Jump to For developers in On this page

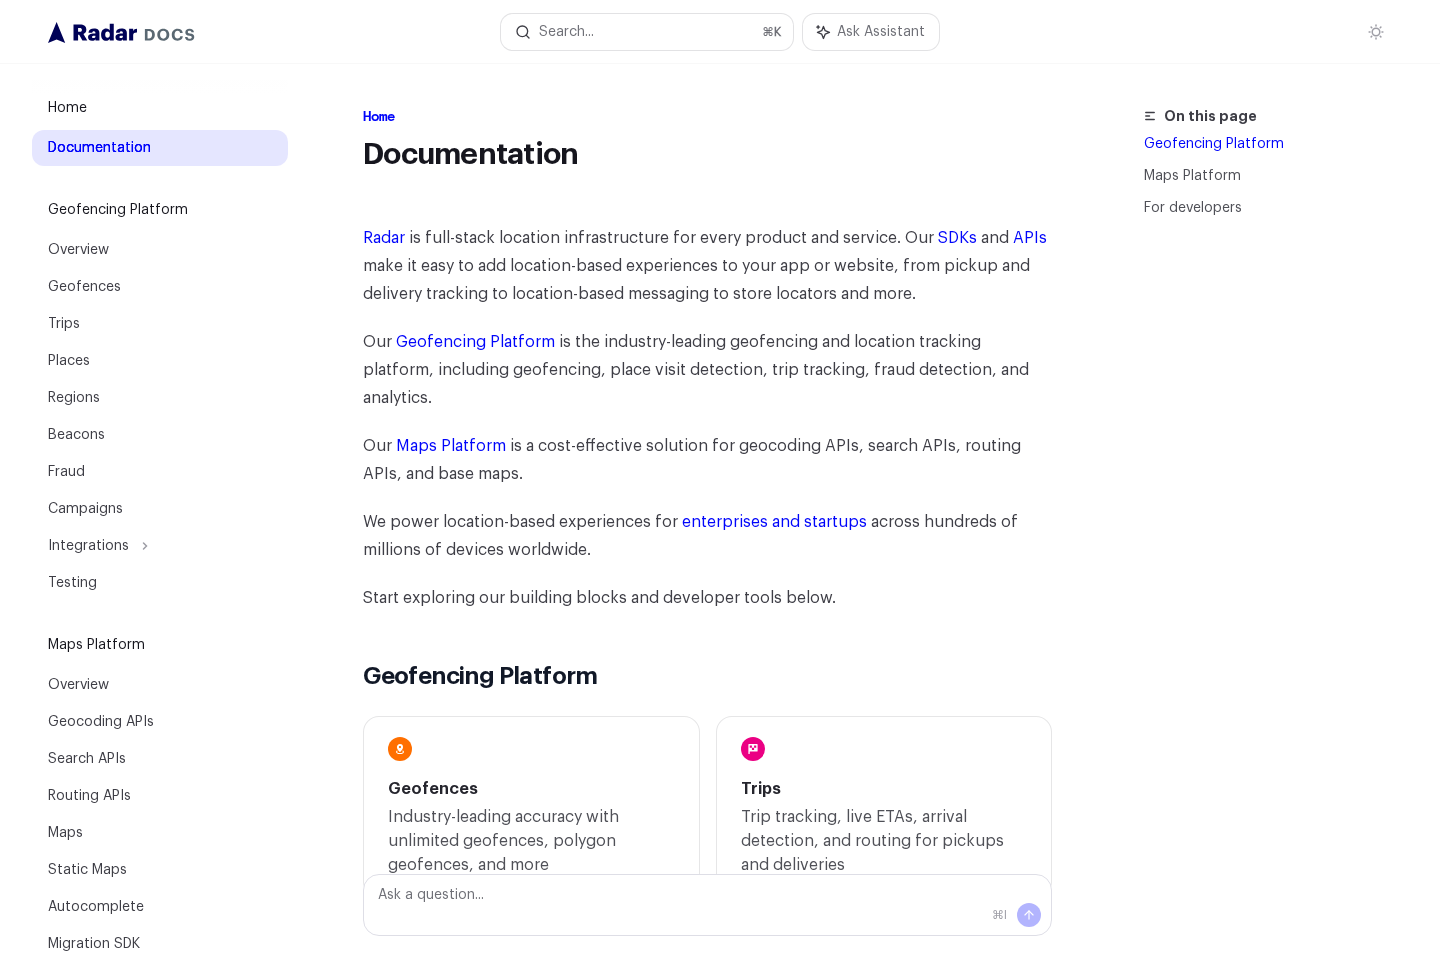1193,207
